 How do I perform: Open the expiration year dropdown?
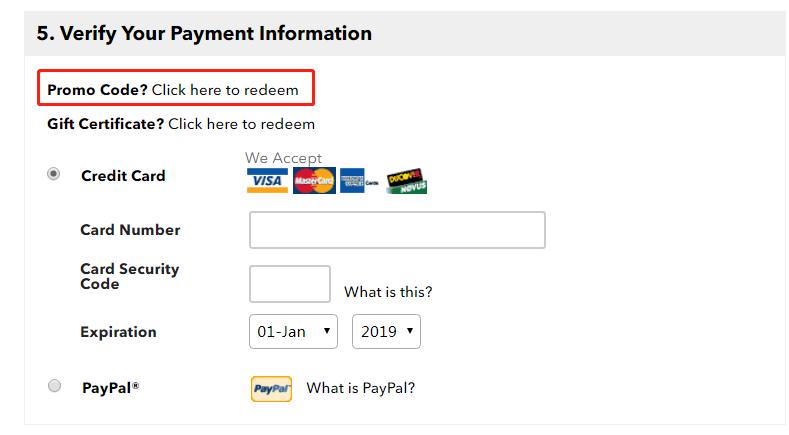point(386,331)
